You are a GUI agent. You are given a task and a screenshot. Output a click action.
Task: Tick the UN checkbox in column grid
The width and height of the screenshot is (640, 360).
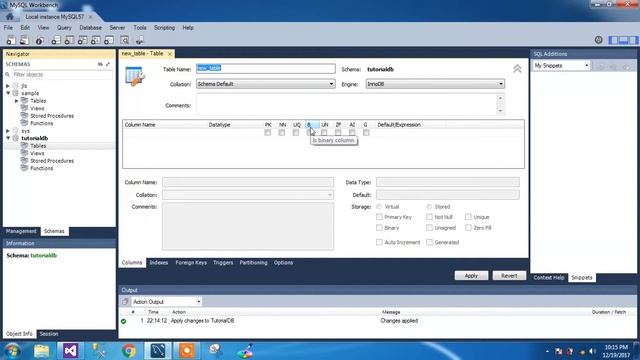(x=324, y=133)
